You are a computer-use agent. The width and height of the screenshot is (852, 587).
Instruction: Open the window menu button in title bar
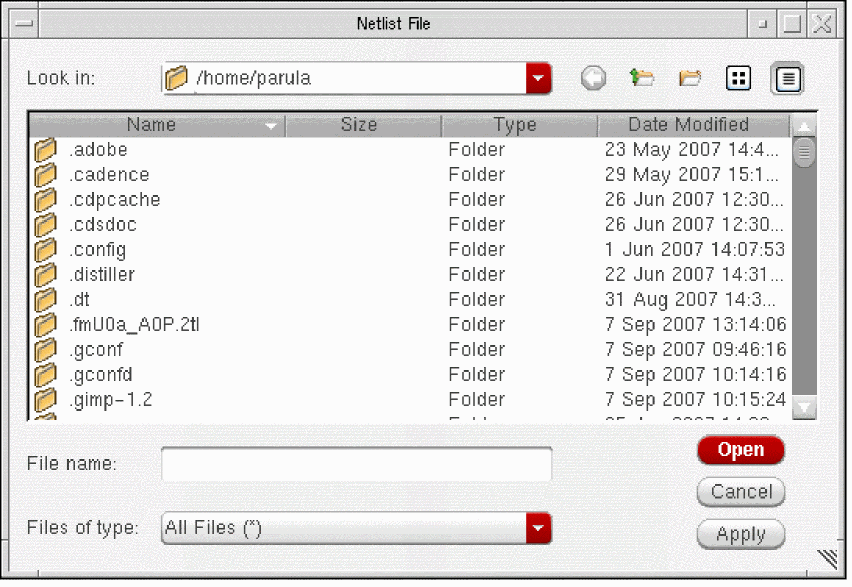pyautogui.click(x=23, y=24)
